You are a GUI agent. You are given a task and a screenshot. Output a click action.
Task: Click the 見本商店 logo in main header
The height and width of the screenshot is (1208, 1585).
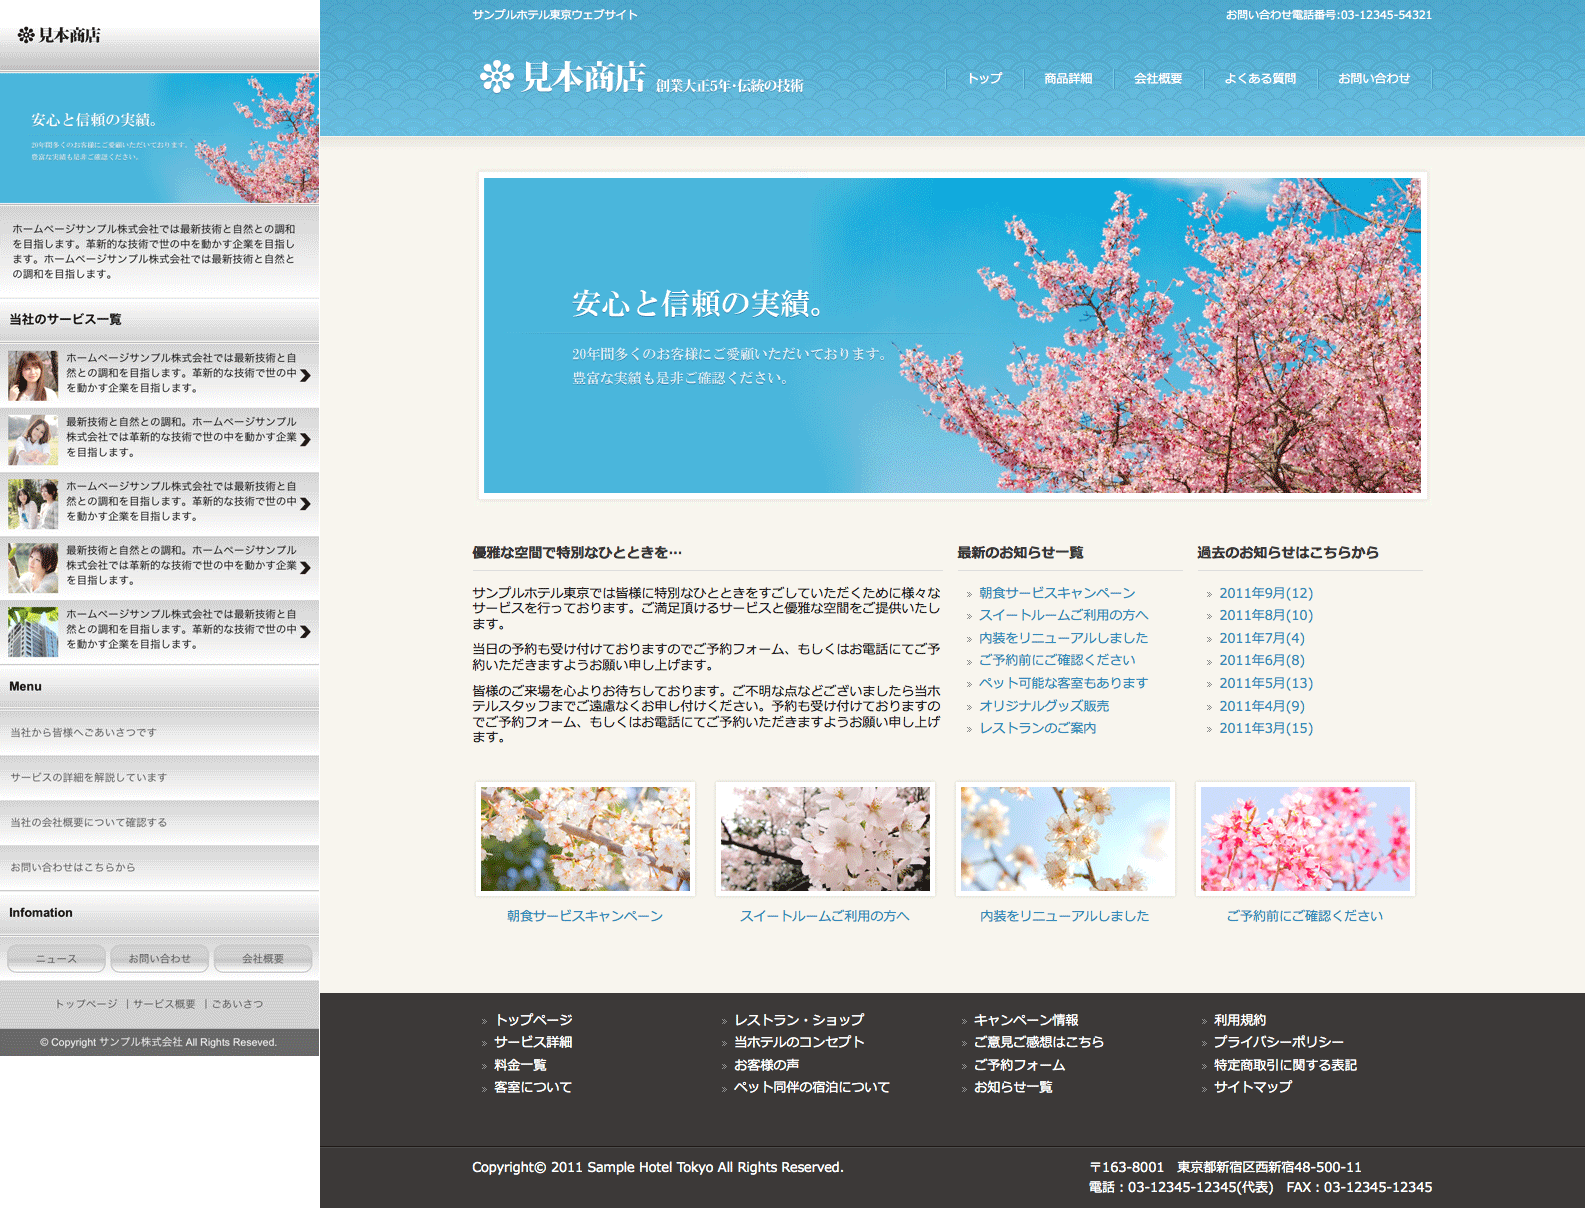point(562,77)
